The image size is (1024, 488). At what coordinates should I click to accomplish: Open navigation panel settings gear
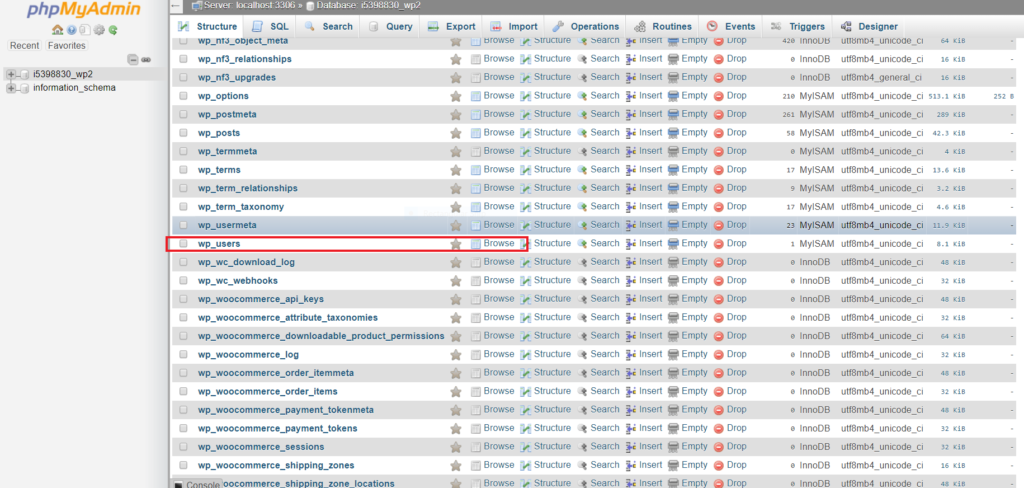pyautogui.click(x=99, y=29)
